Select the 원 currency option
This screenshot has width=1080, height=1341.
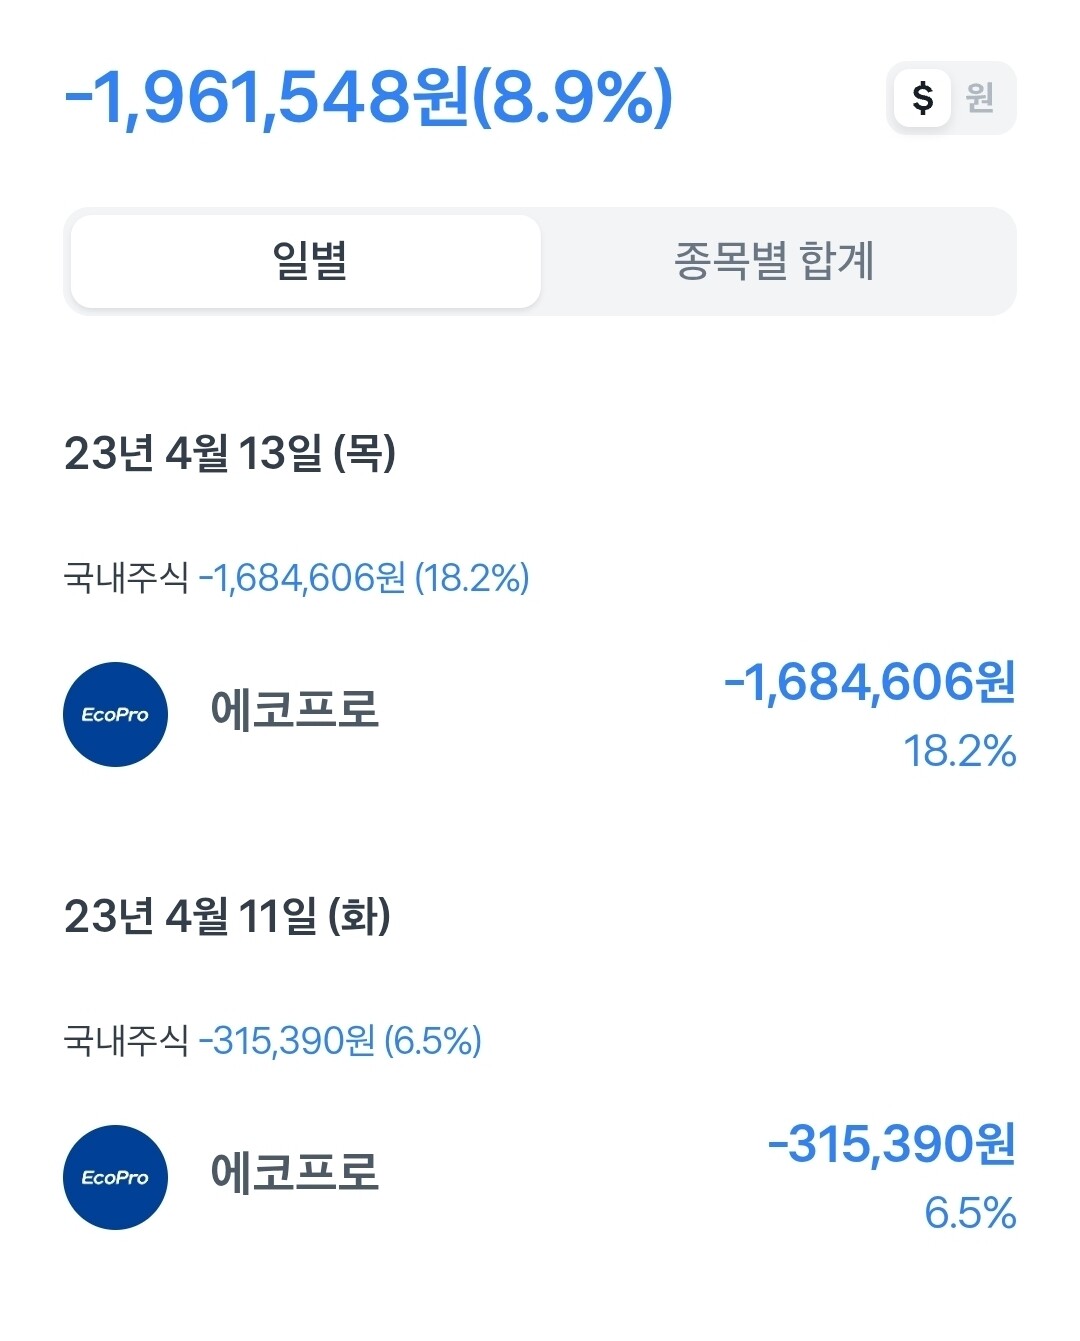979,98
